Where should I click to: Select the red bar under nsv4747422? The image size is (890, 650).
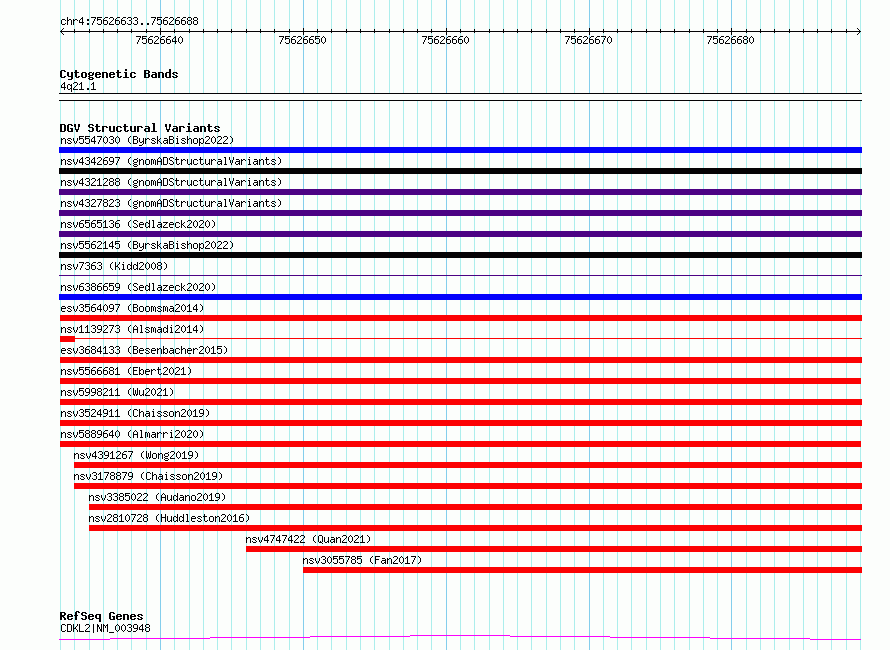[x=554, y=549]
